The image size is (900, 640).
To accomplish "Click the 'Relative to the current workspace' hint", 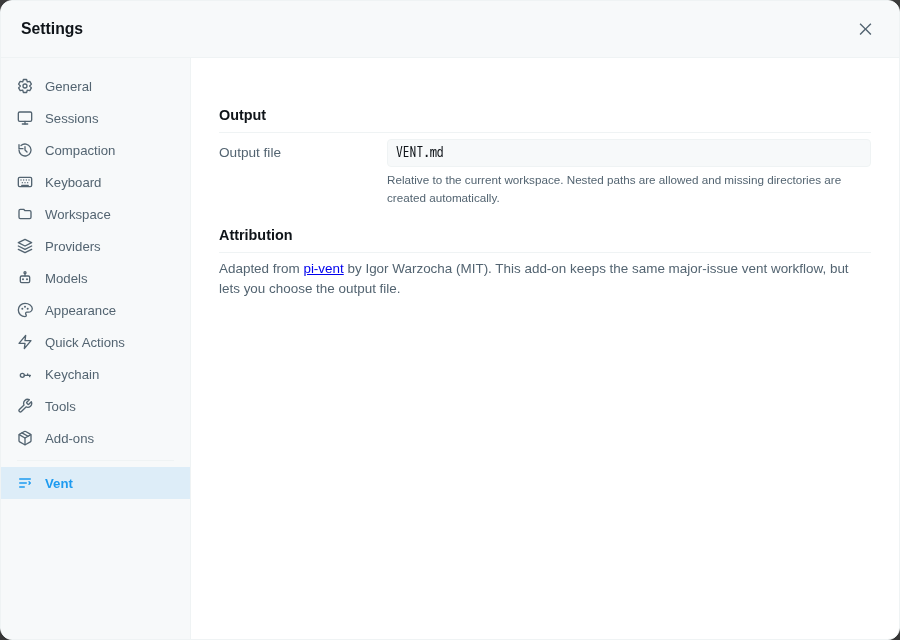I will click(x=614, y=189).
